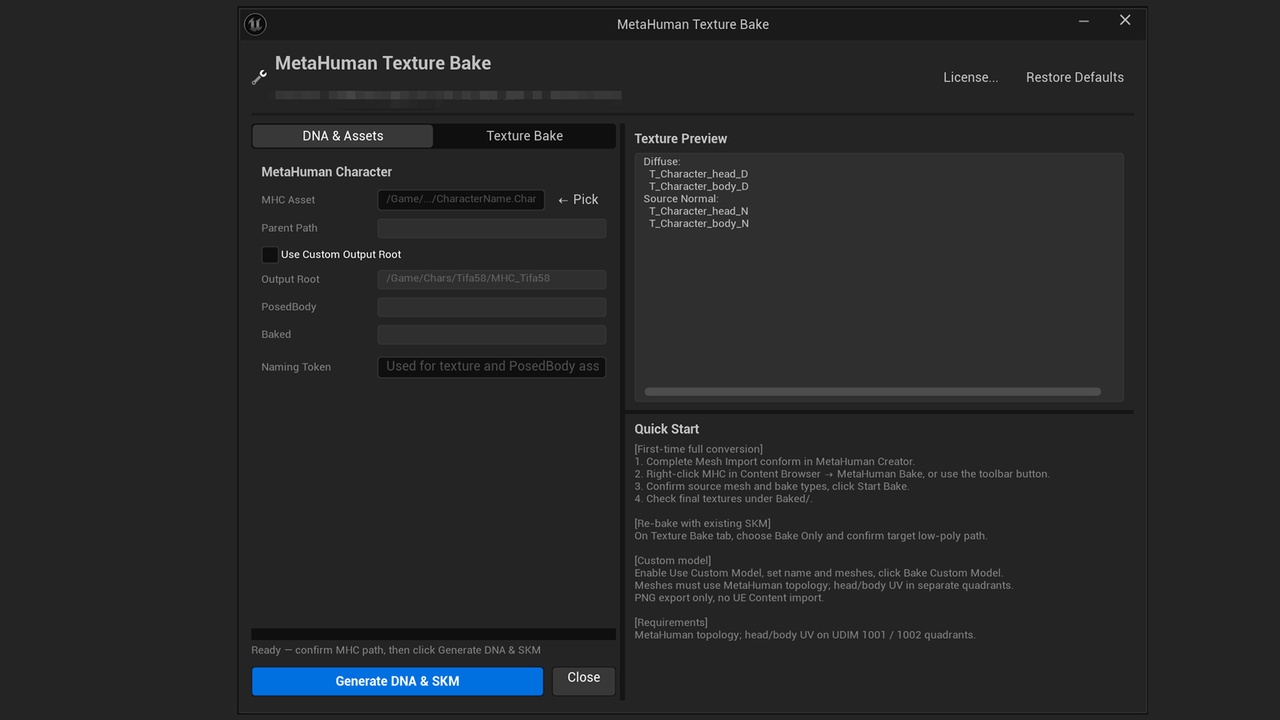Click the [Custom model] line
The image size is (1280, 720).
tap(673, 561)
